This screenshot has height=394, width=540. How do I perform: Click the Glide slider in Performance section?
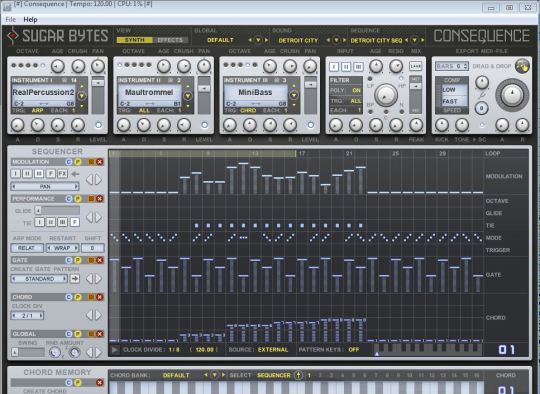(x=58, y=210)
